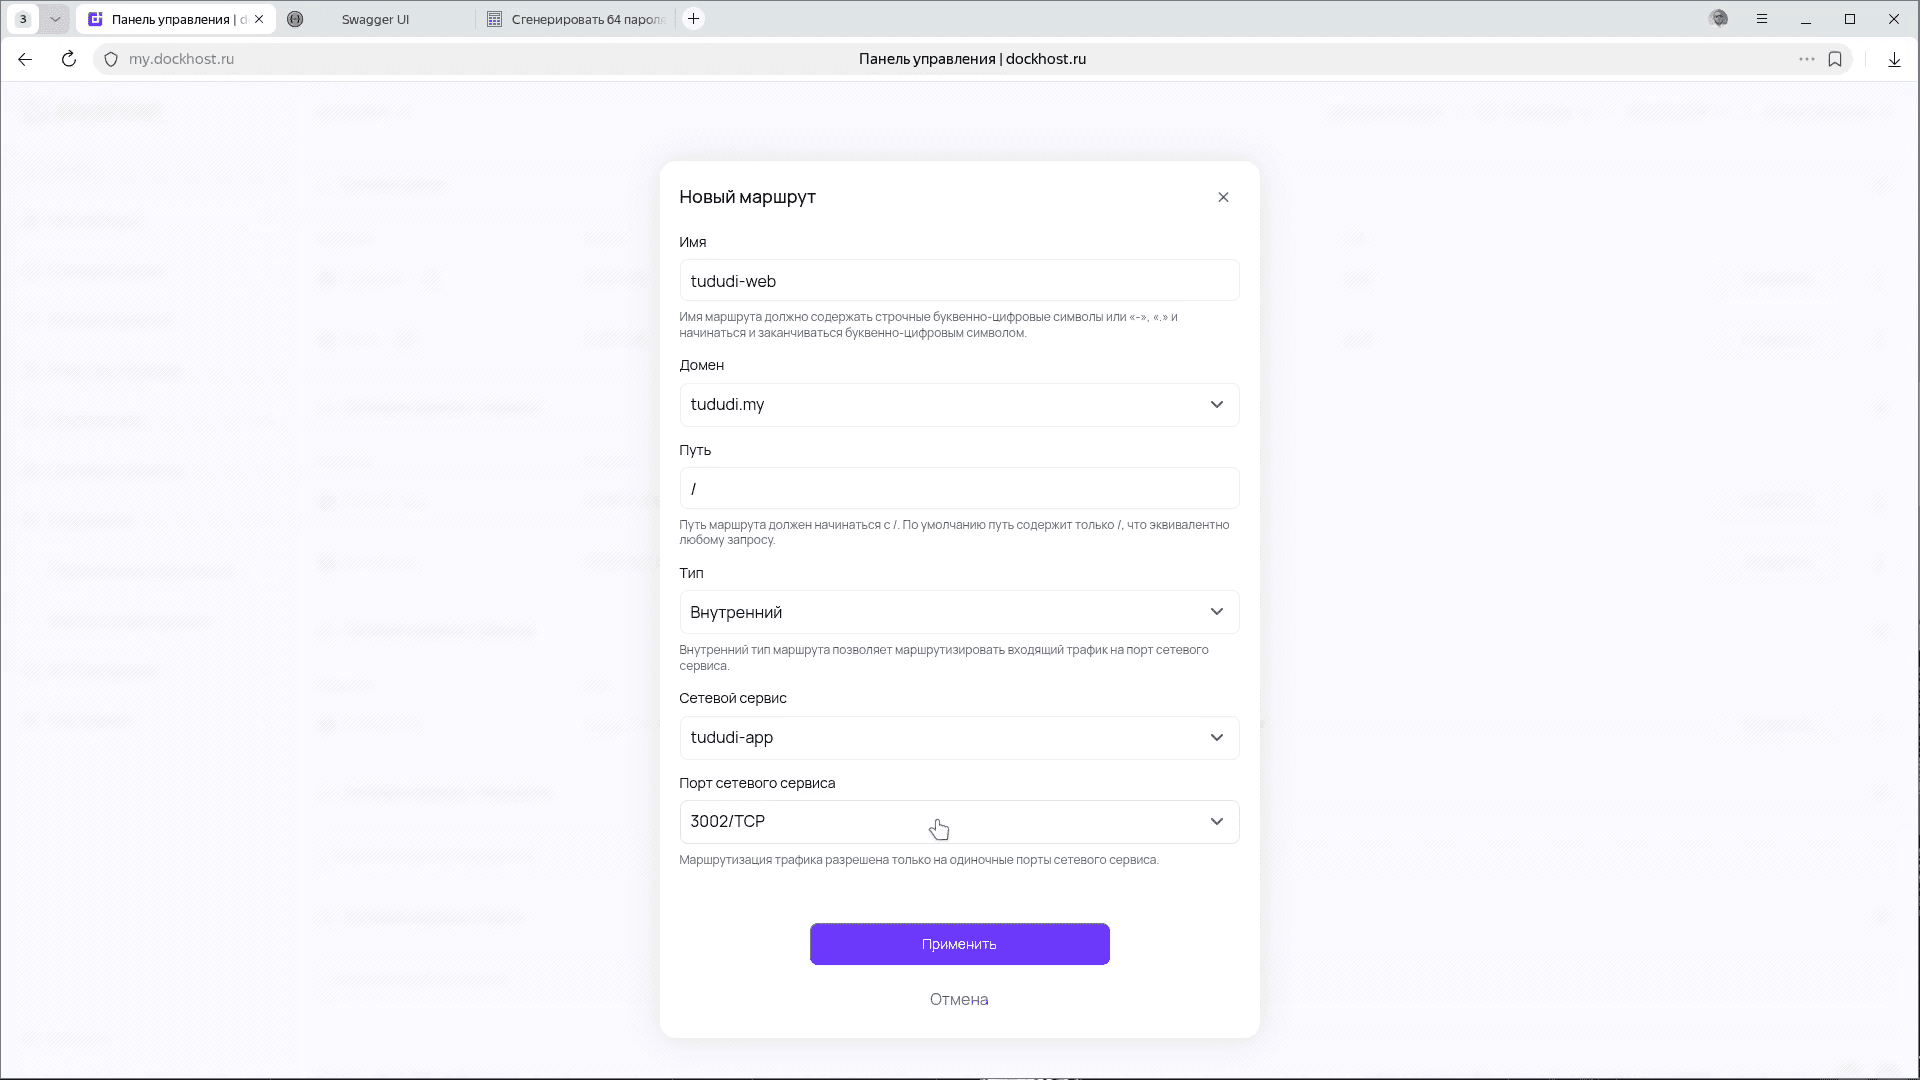Select the Панель управления browser tab
This screenshot has width=1920, height=1080.
(x=170, y=19)
